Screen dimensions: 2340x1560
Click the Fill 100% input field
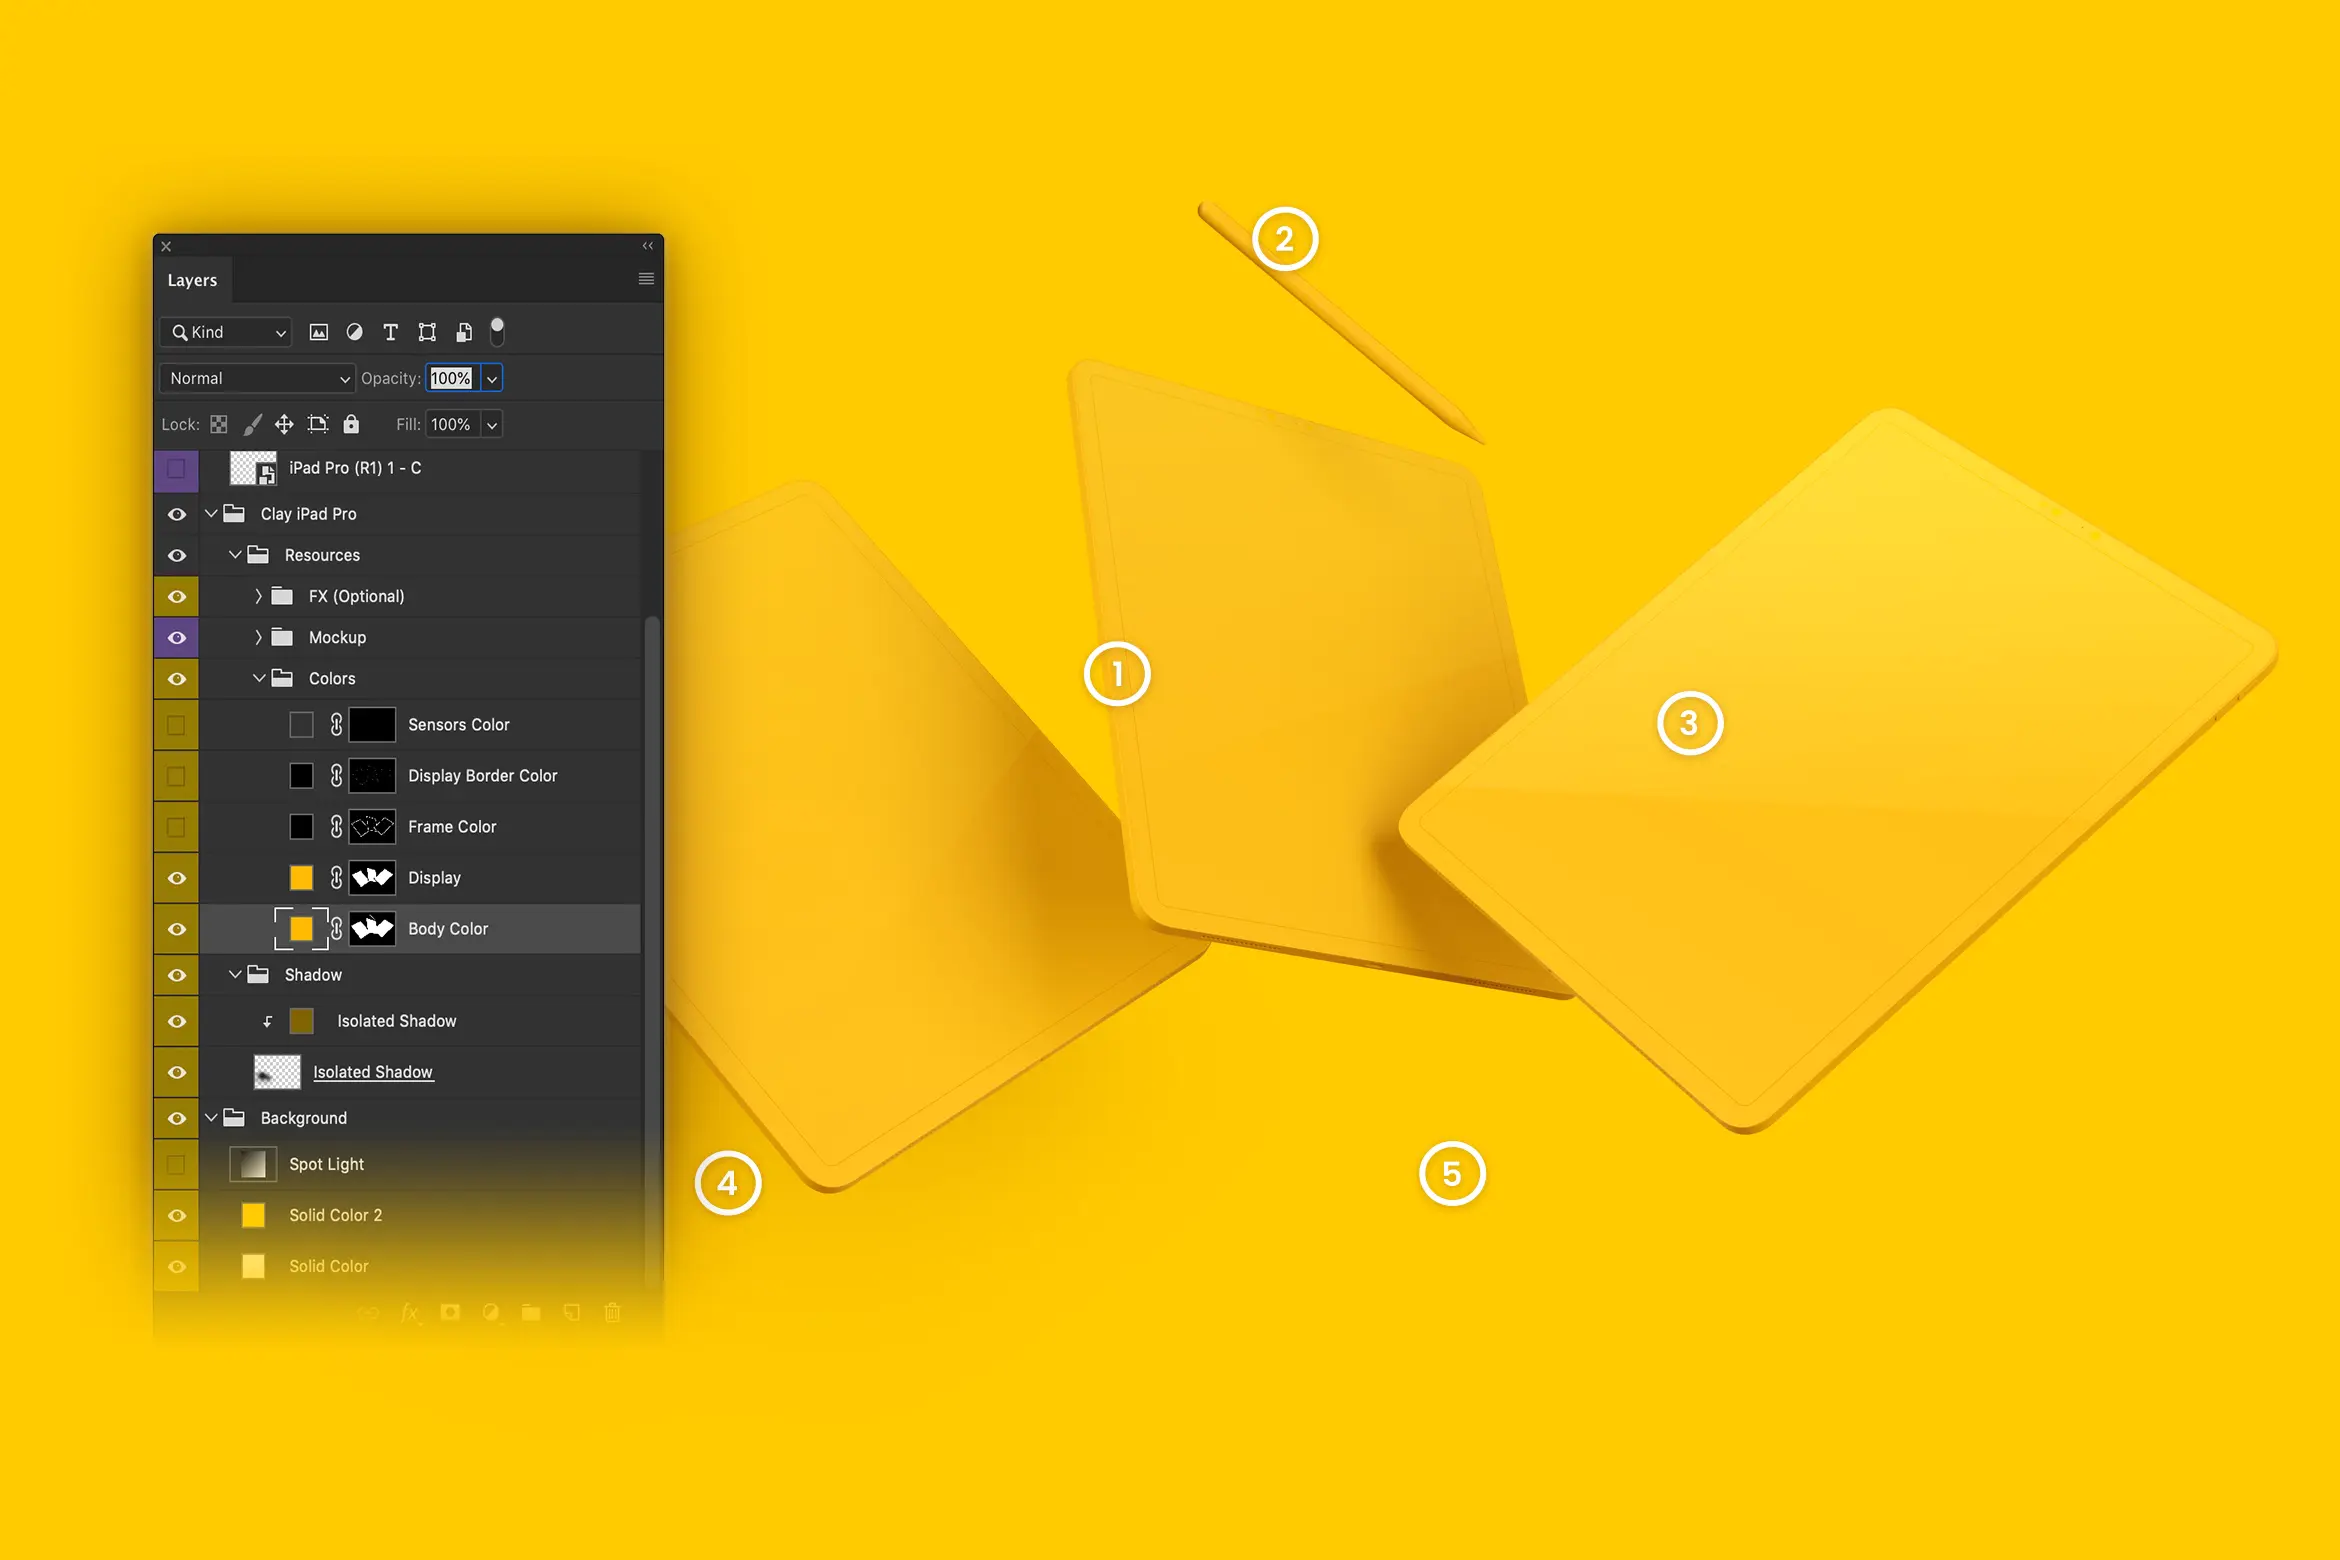pyautogui.click(x=452, y=425)
